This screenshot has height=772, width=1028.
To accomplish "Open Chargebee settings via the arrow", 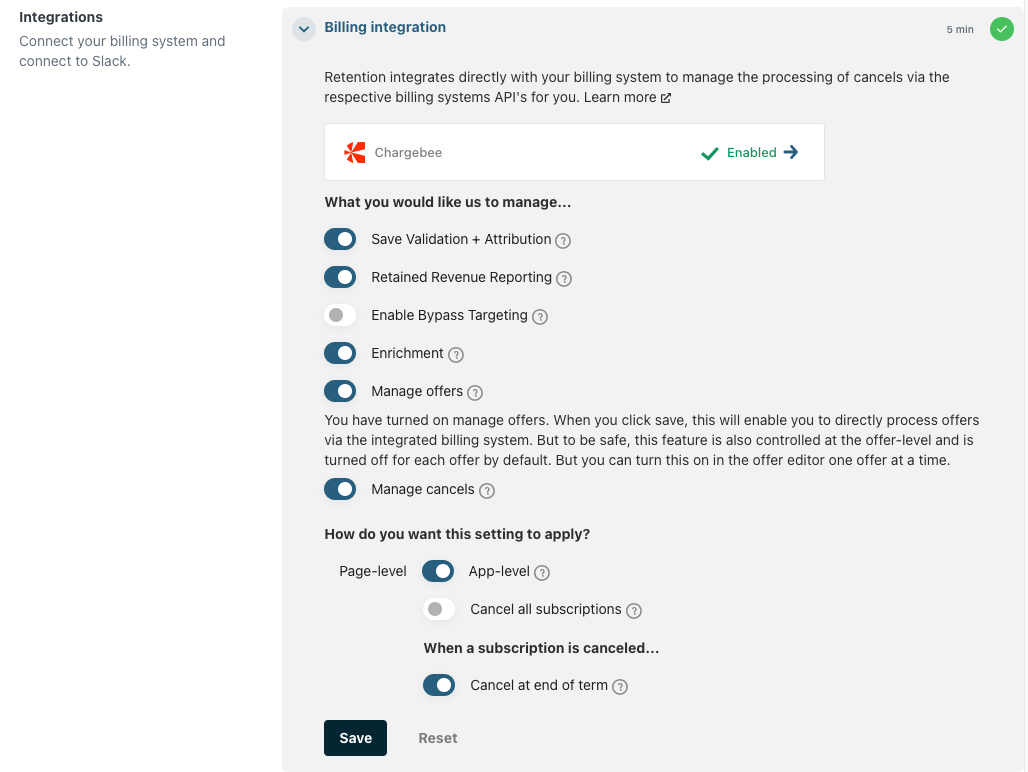I will (791, 152).
